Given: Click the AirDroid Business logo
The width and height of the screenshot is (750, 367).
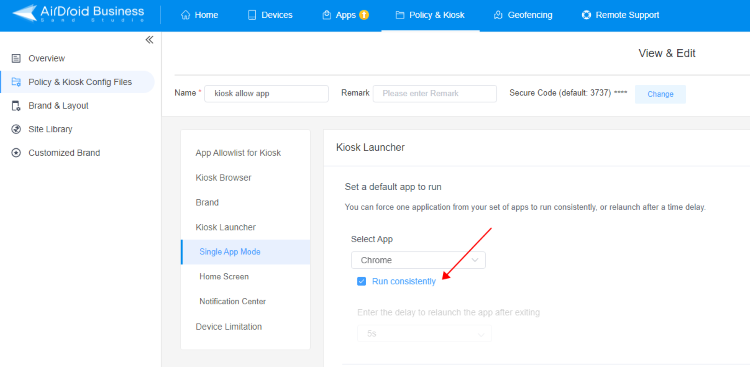Looking at the screenshot, I should click(78, 13).
